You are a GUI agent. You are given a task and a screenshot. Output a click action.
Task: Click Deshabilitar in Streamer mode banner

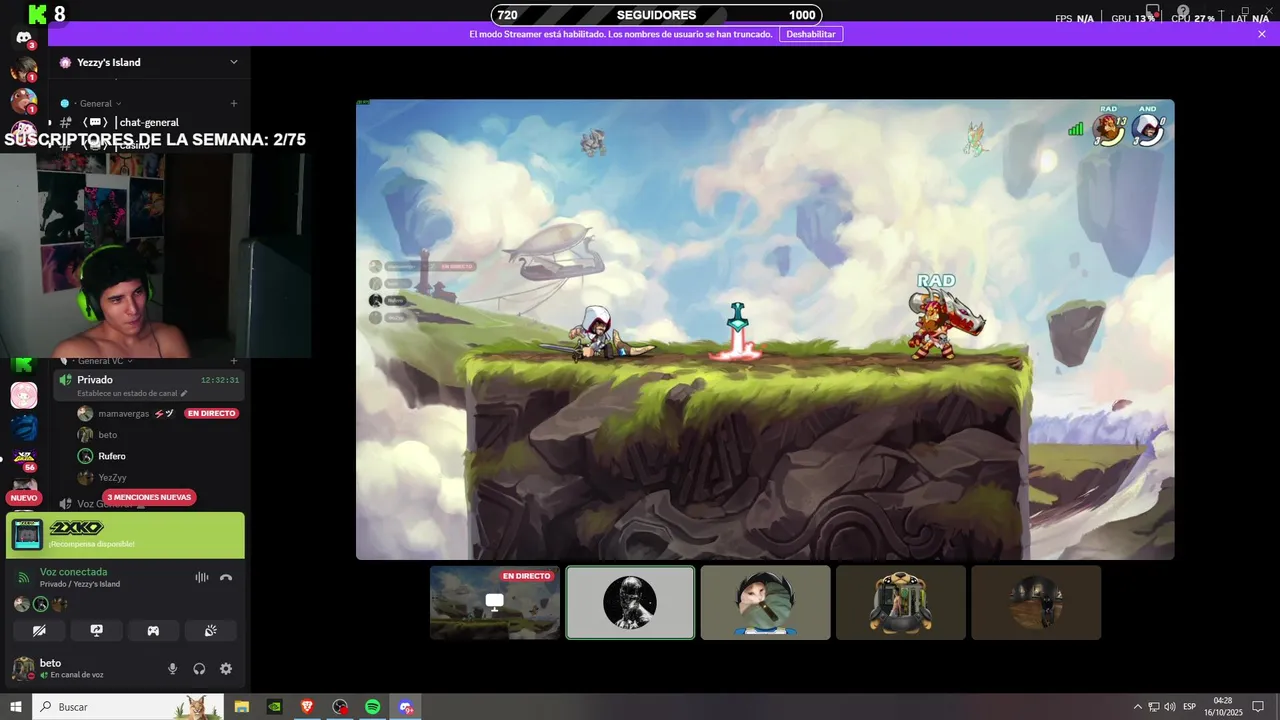click(x=810, y=34)
